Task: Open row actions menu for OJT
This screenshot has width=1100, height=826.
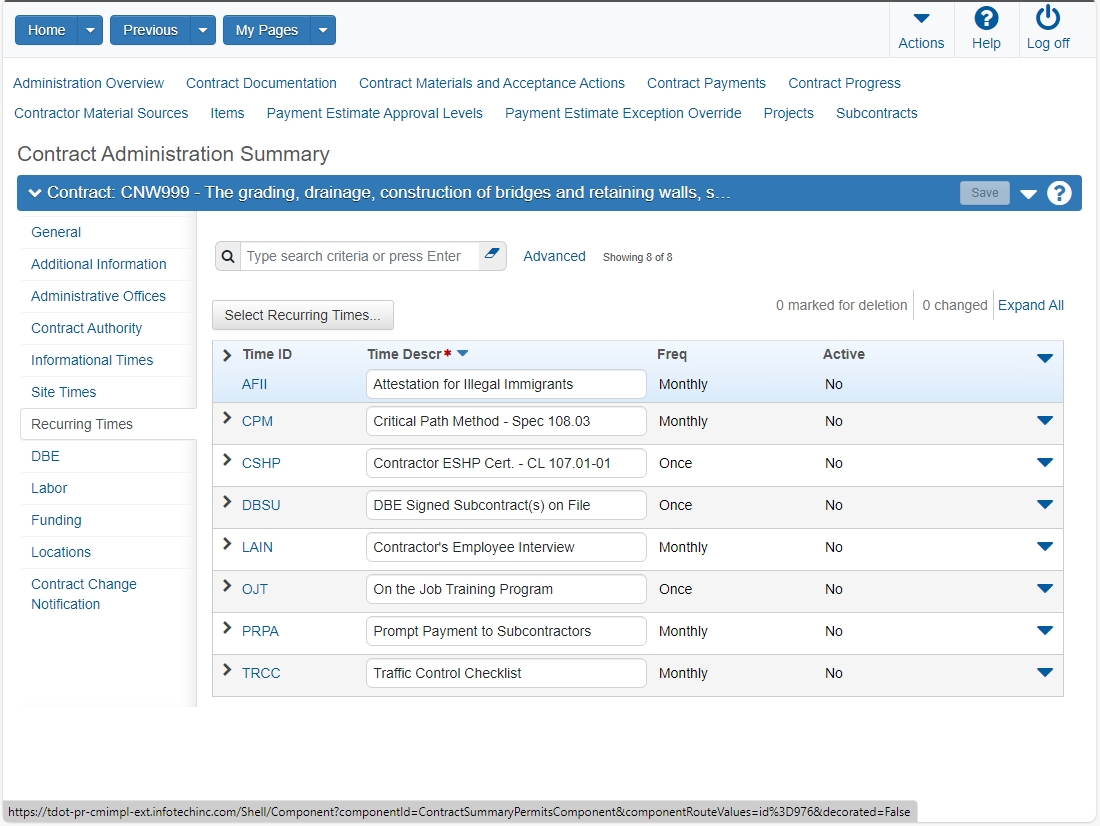Action: 1045,589
